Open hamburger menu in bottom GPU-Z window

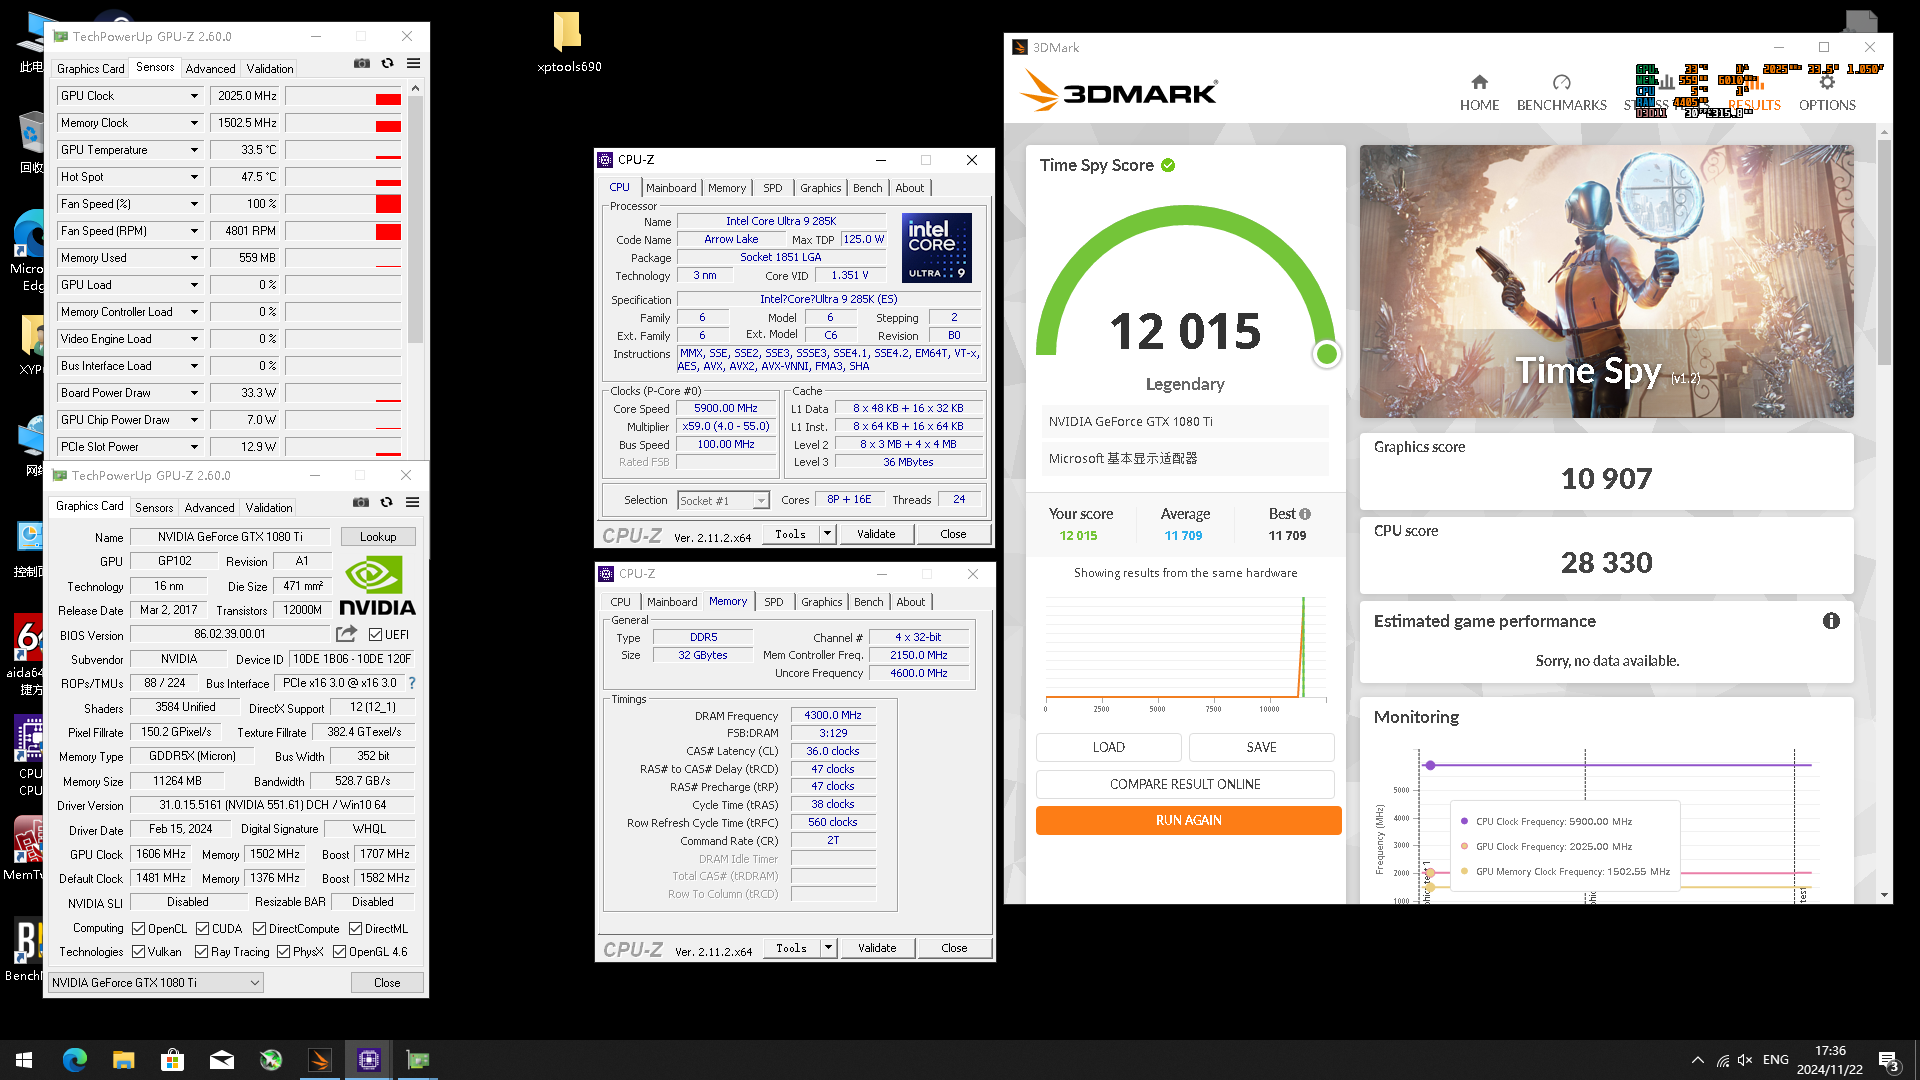click(412, 502)
